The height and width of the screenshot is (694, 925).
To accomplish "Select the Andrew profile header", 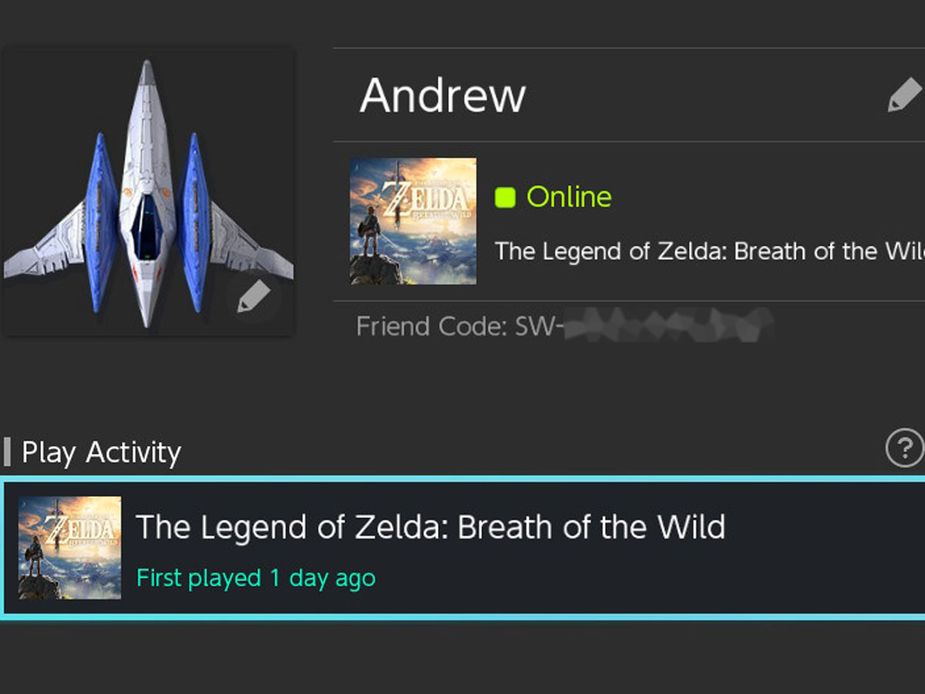I will click(442, 95).
